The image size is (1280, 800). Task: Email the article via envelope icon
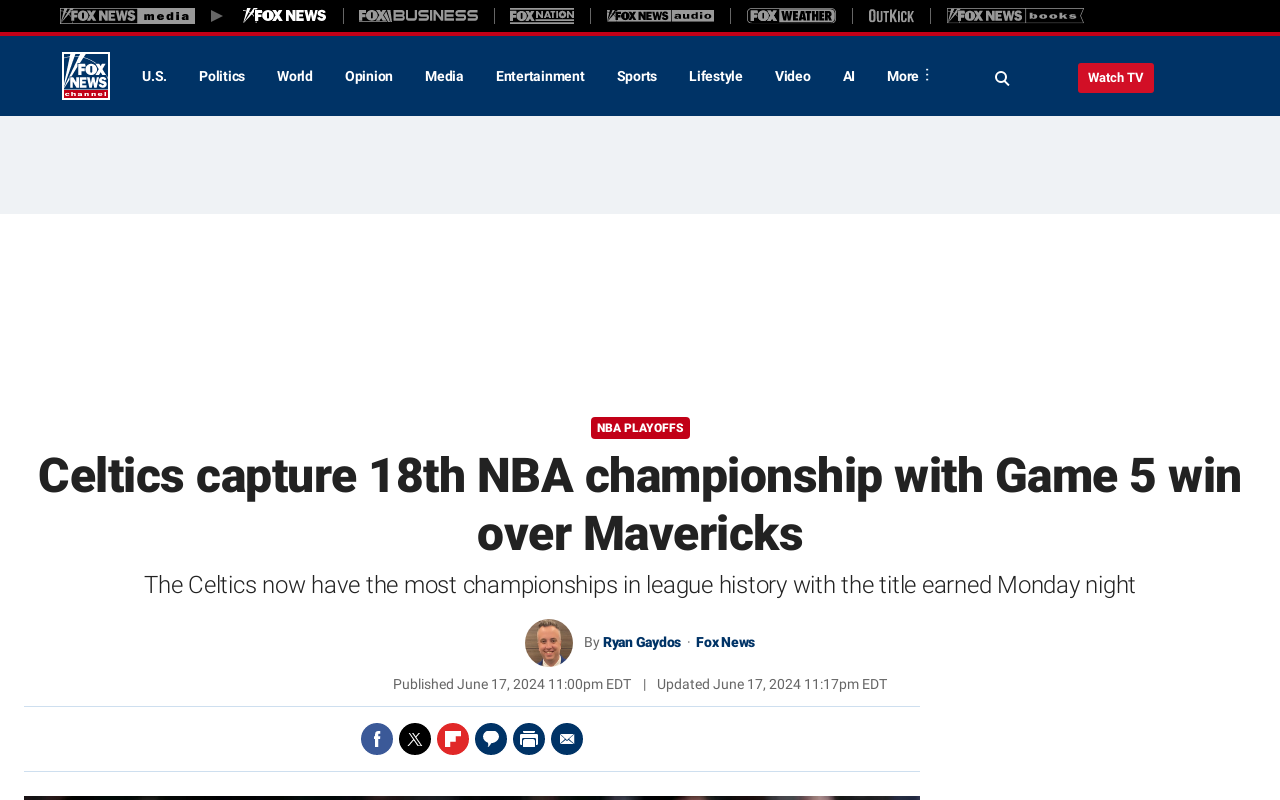point(567,739)
